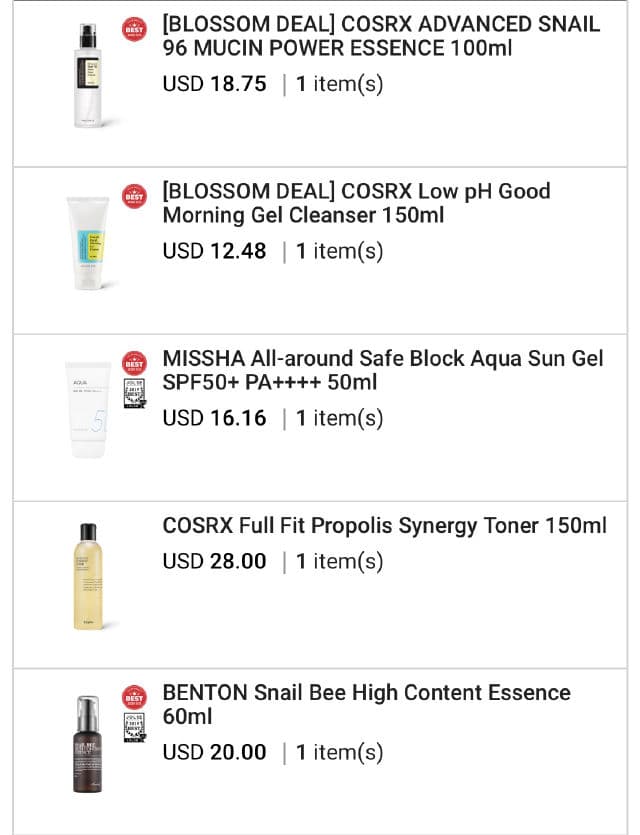This screenshot has width=640, height=835.
Task: Open the MISSHA Aqua Sun Gel product image
Action: click(x=88, y=409)
